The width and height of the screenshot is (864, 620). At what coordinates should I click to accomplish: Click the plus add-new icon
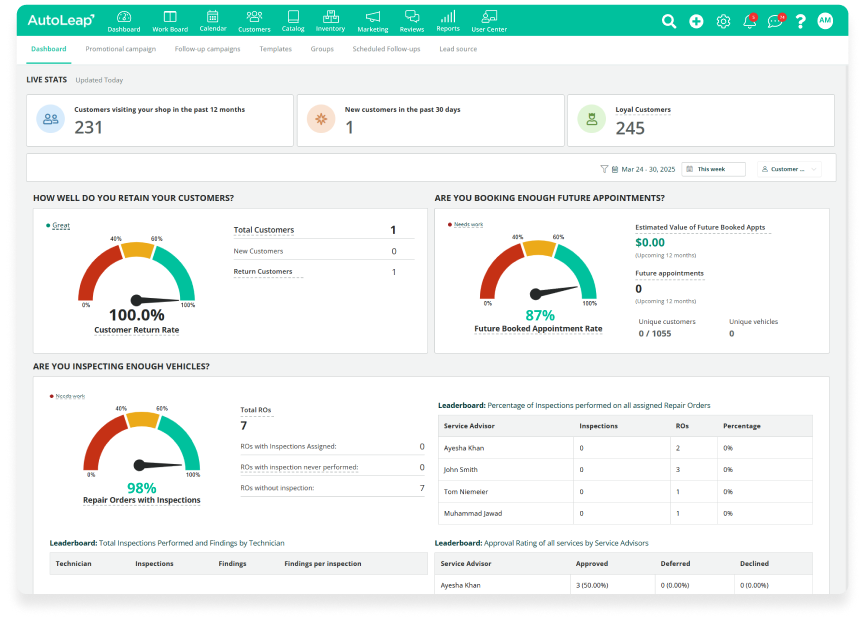pyautogui.click(x=696, y=21)
